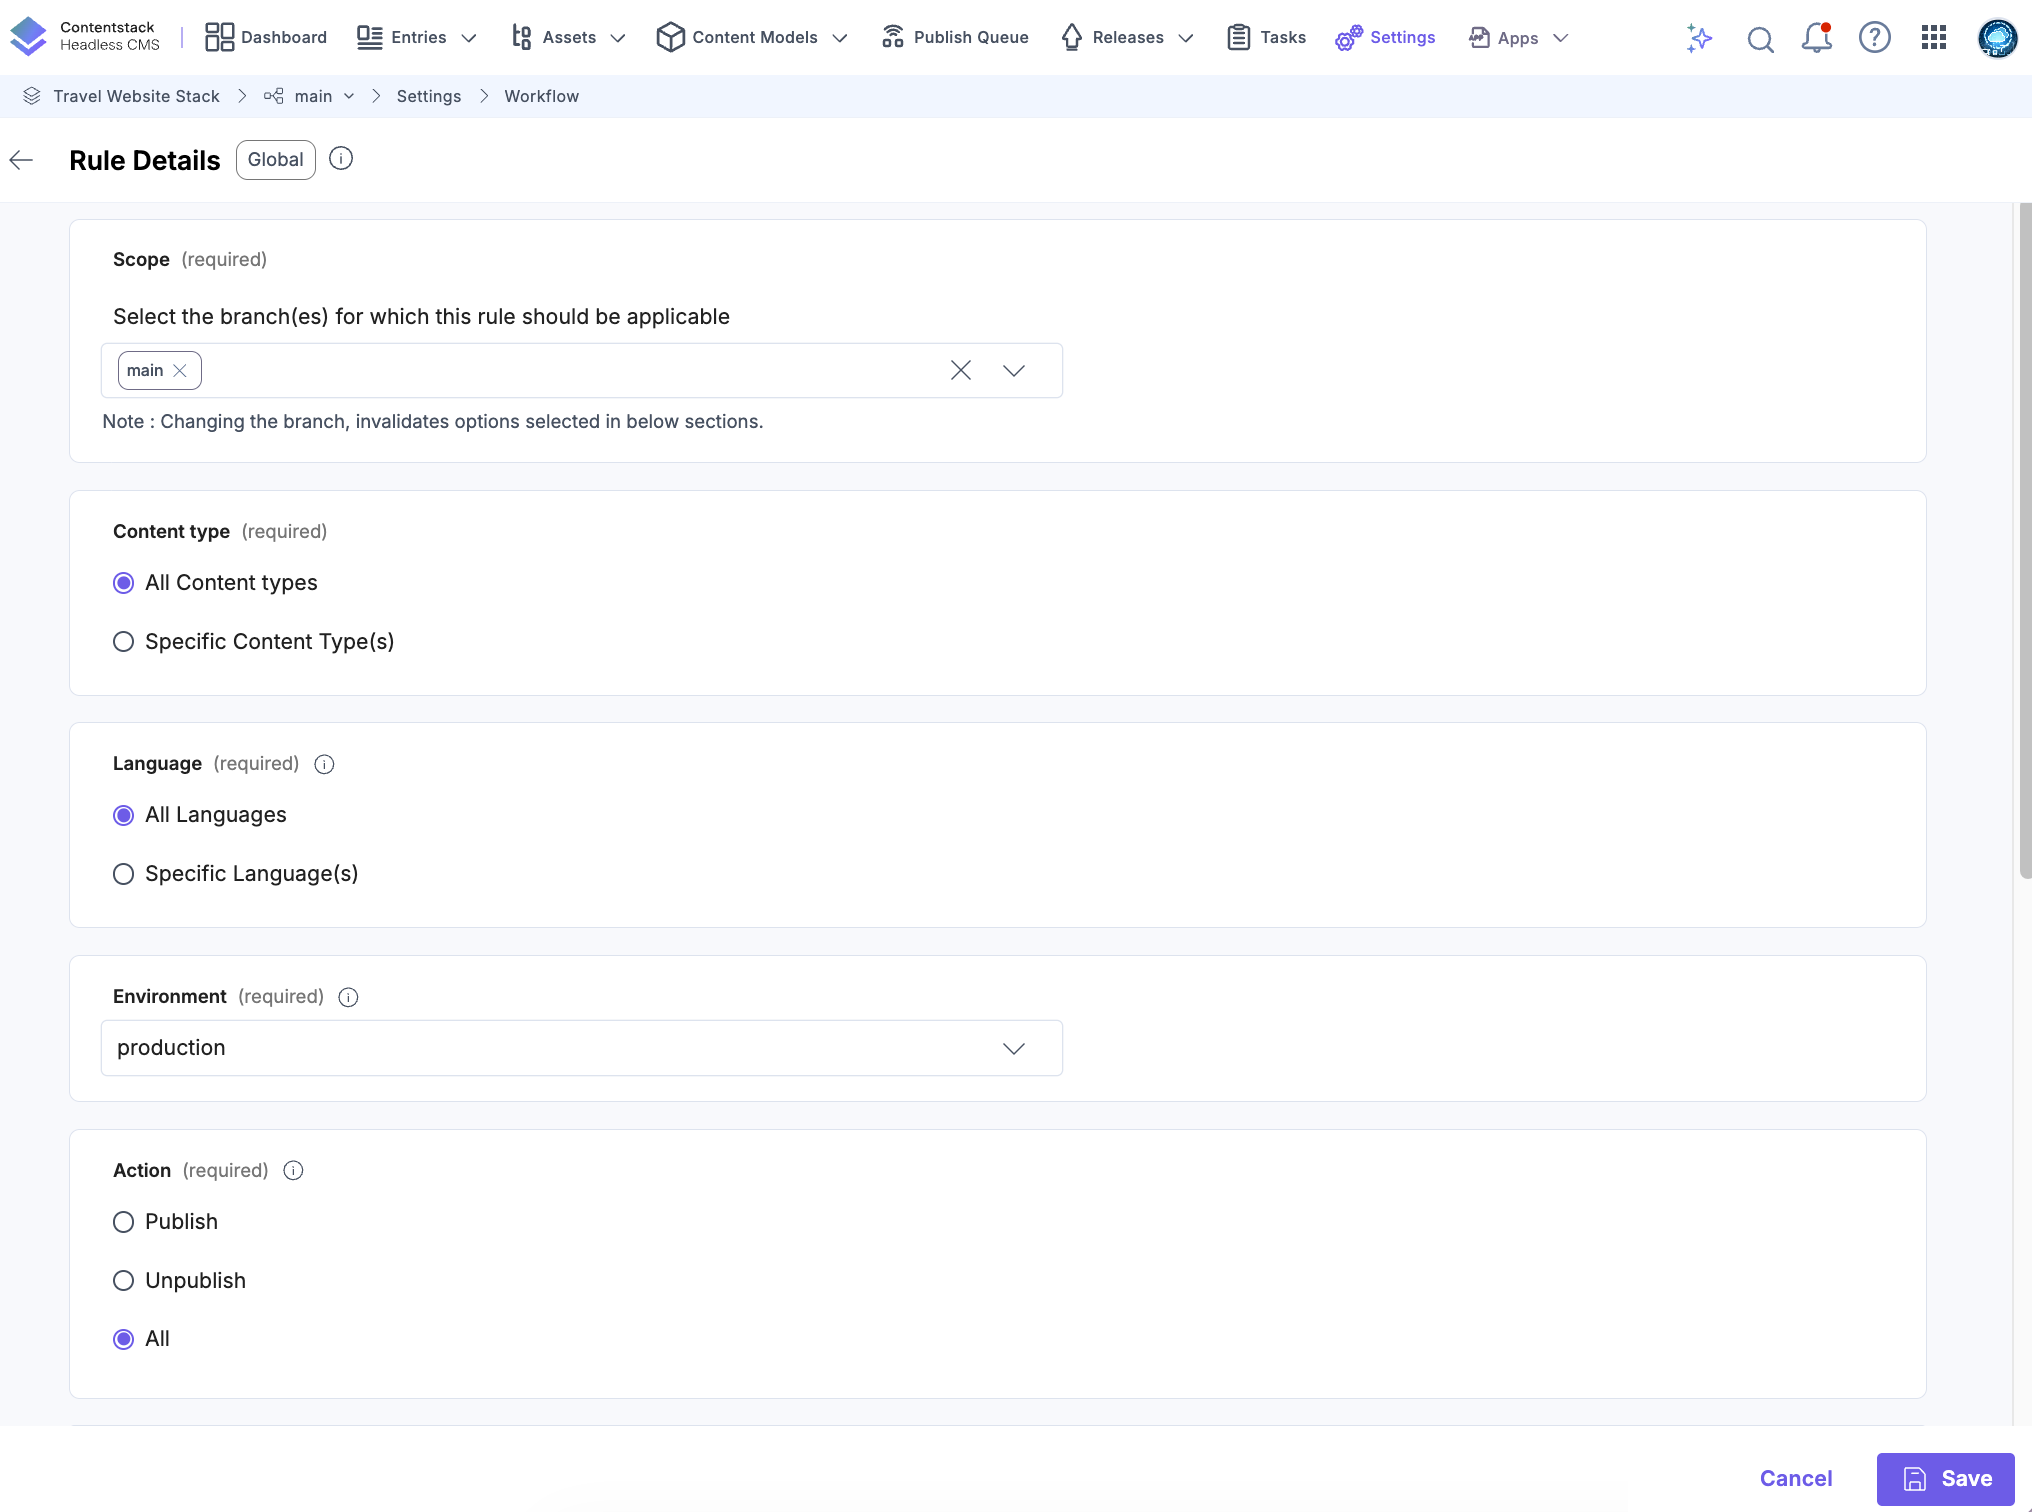Viewport: 2032px width, 1512px height.
Task: View the Language info tooltip icon
Action: point(323,764)
